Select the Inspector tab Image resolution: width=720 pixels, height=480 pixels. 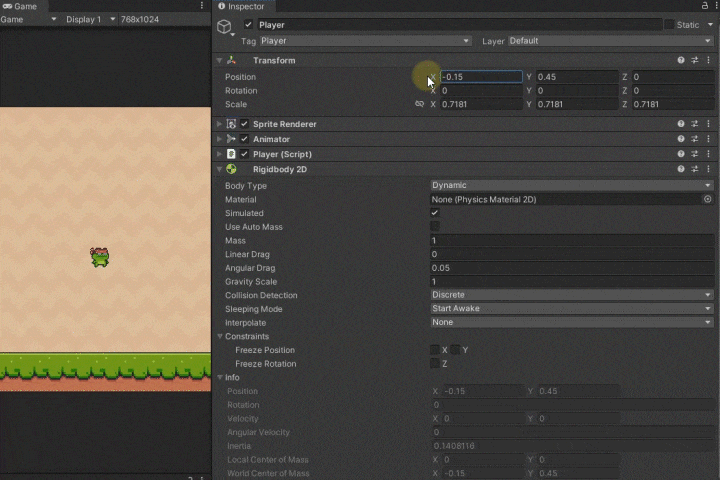click(242, 6)
